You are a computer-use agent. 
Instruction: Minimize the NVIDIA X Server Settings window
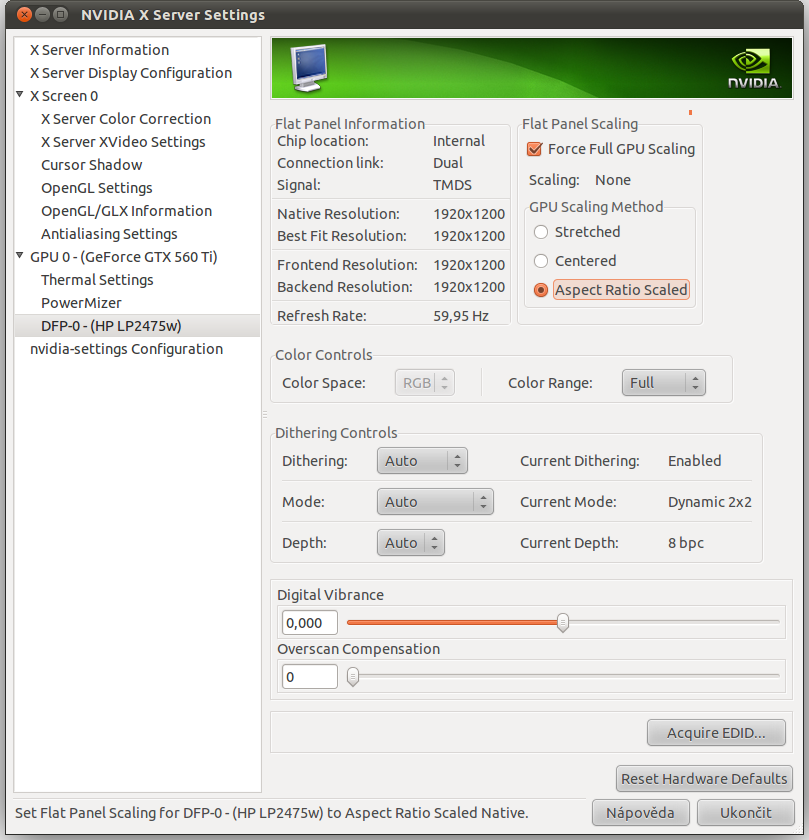(x=42, y=14)
